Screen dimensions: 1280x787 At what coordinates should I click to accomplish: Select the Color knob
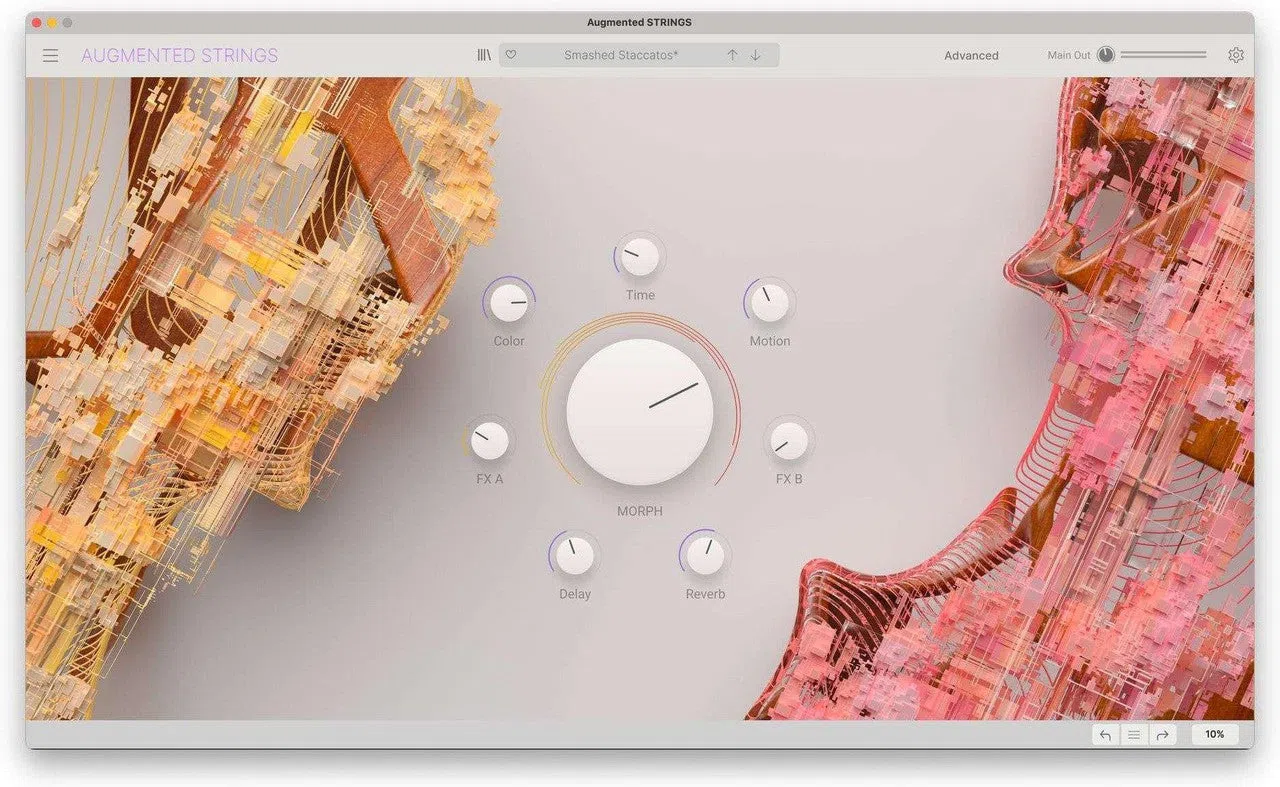(509, 302)
